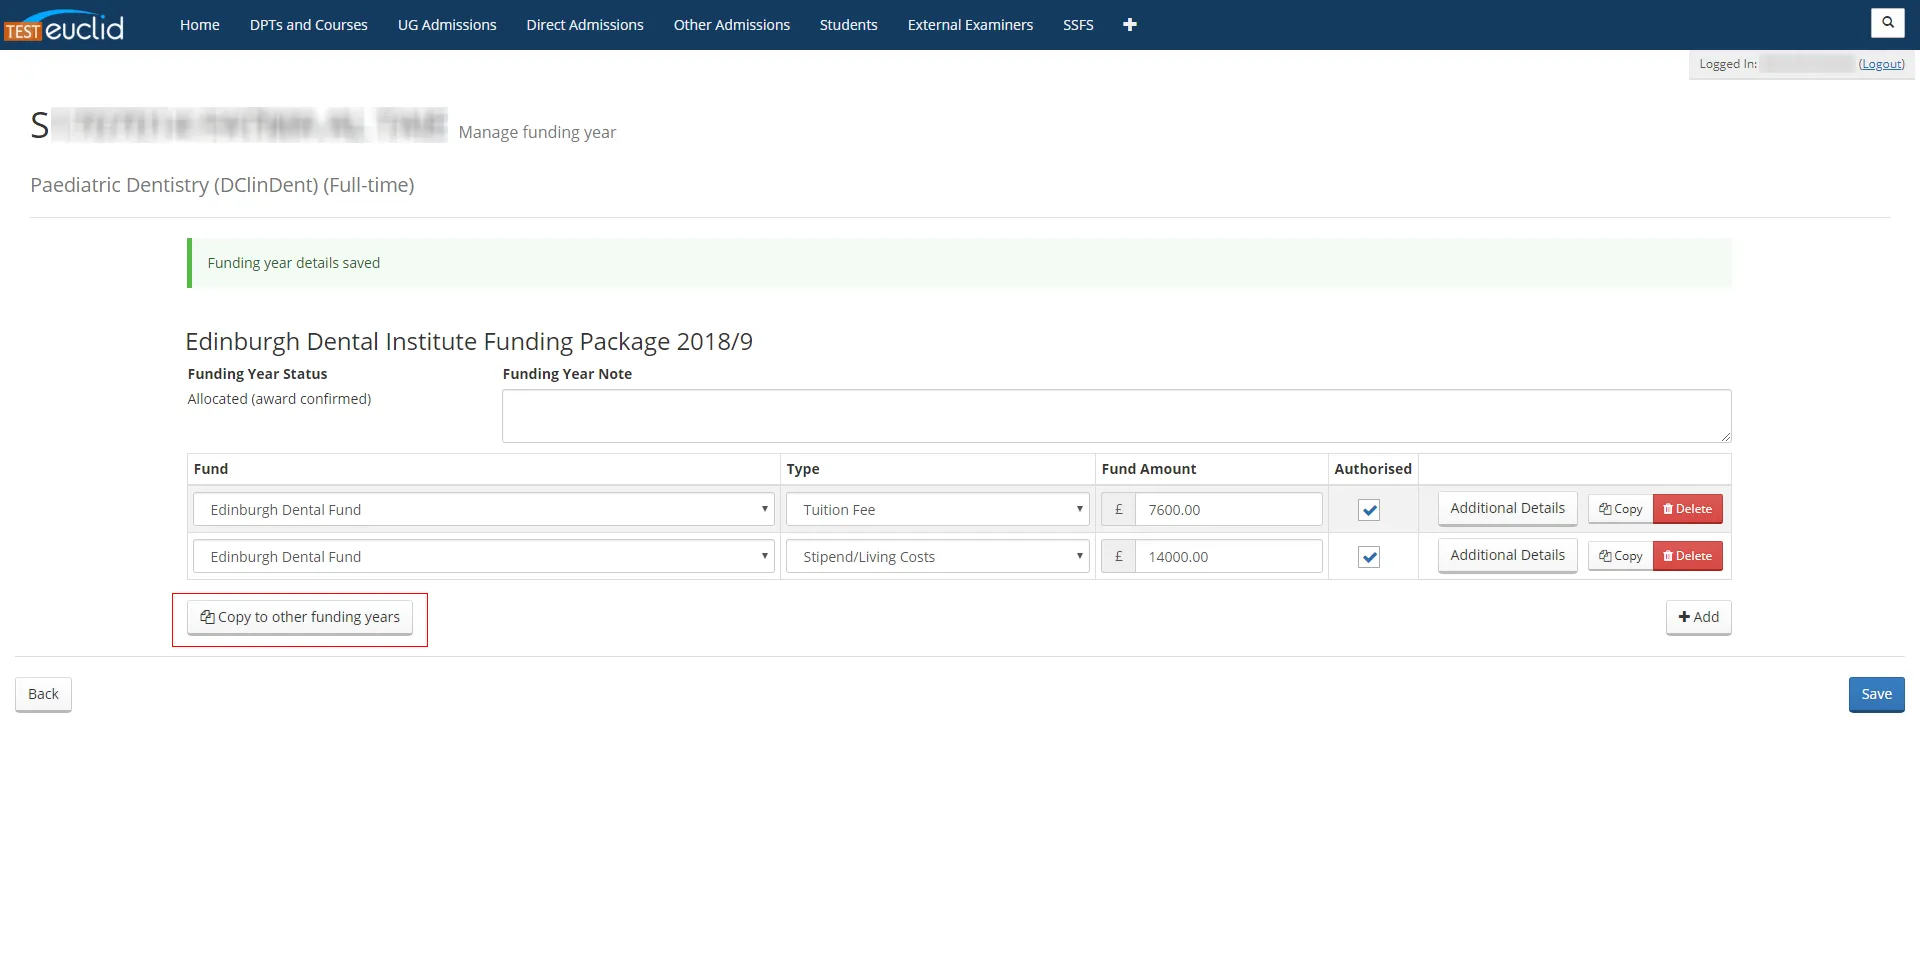Click the Copy button on the Stipend/Living Costs row

tap(1619, 556)
